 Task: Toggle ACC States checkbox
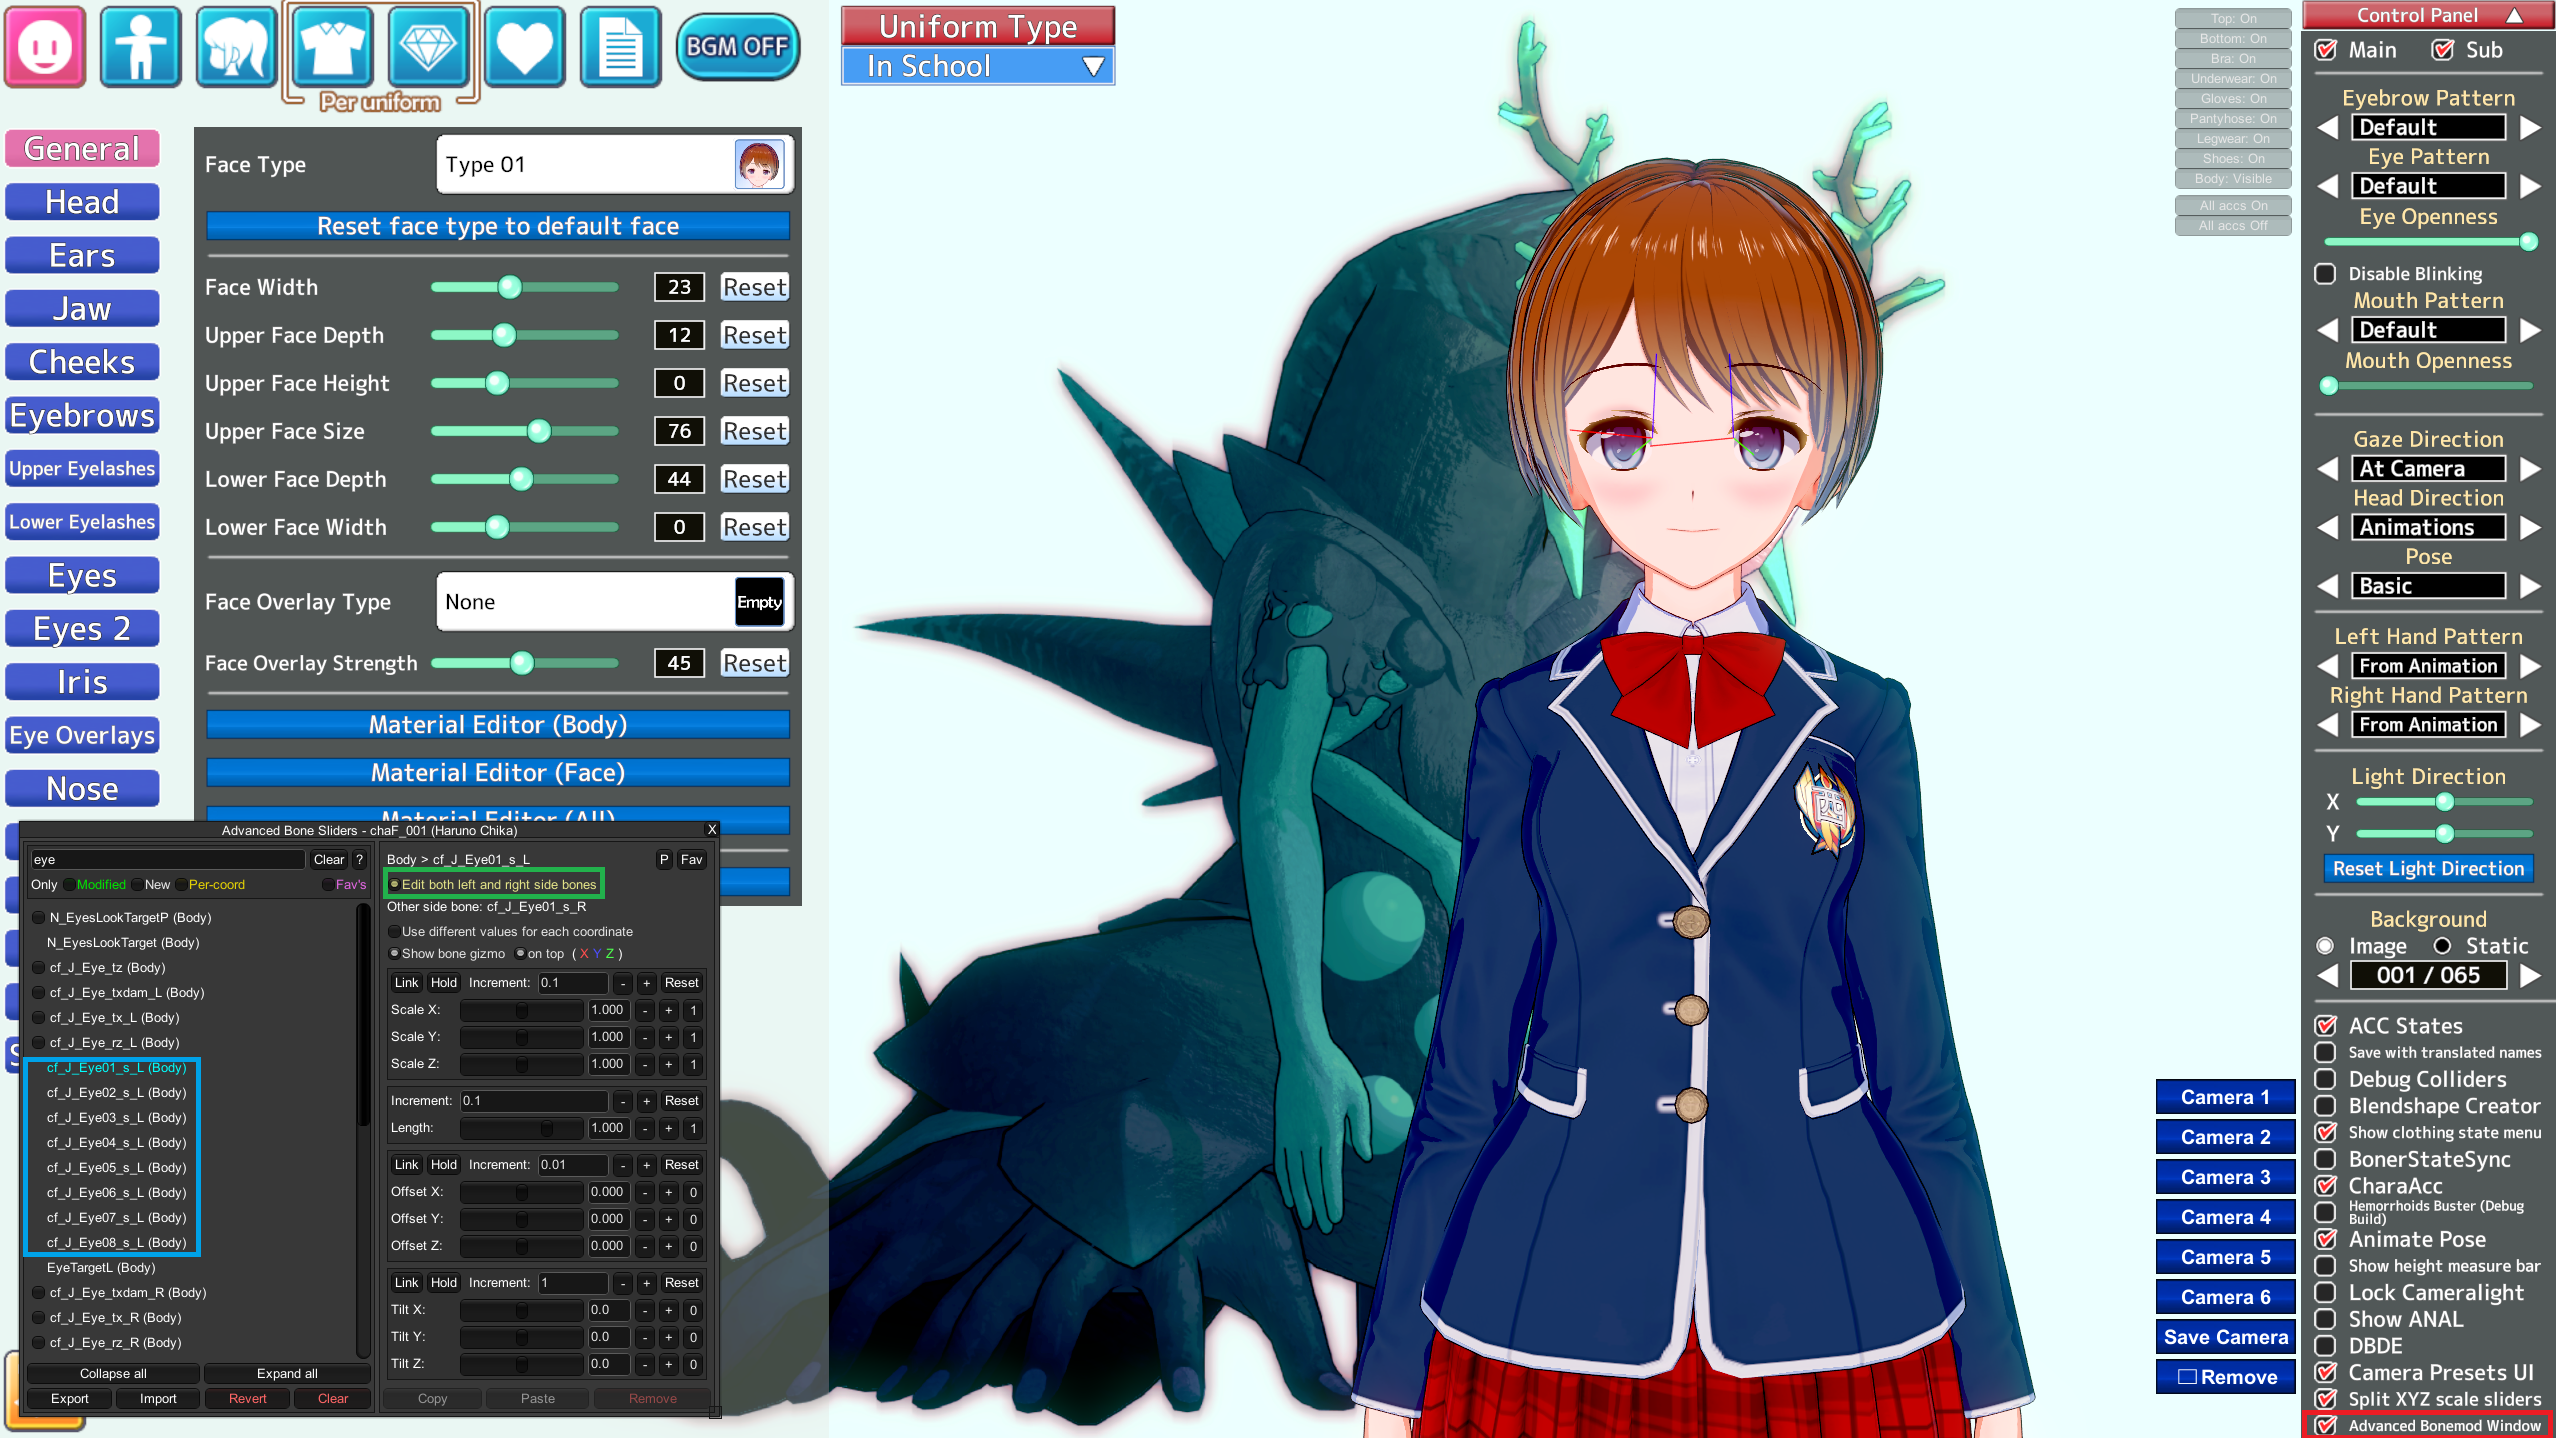(x=2326, y=1026)
